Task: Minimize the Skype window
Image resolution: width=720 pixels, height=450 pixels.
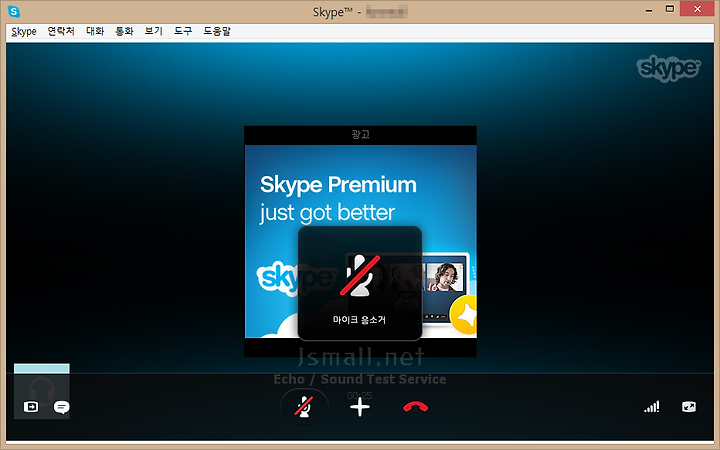Action: [x=649, y=10]
